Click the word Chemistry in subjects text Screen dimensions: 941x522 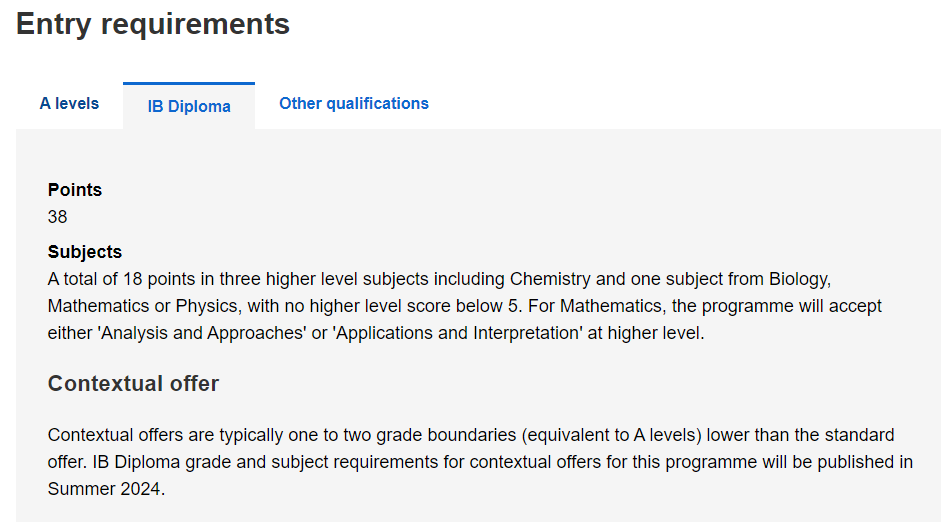click(550, 278)
